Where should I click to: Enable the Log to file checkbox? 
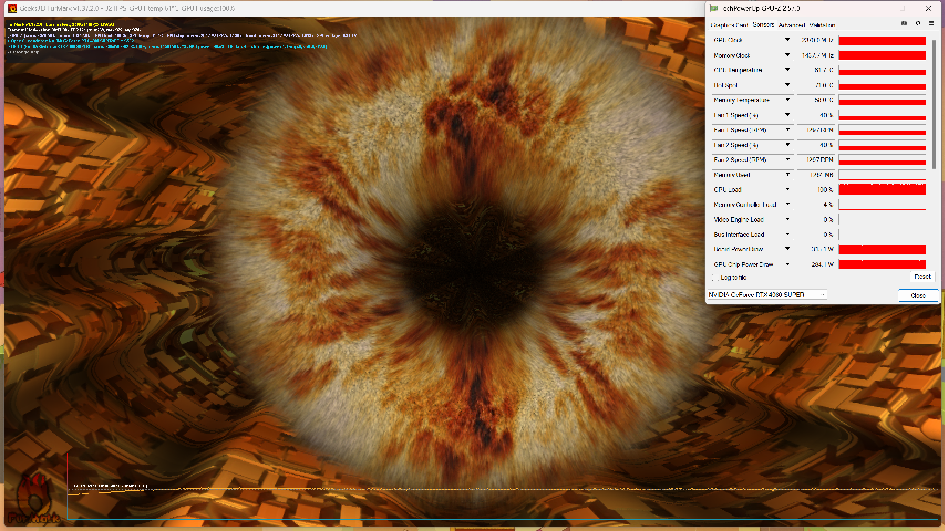714,277
